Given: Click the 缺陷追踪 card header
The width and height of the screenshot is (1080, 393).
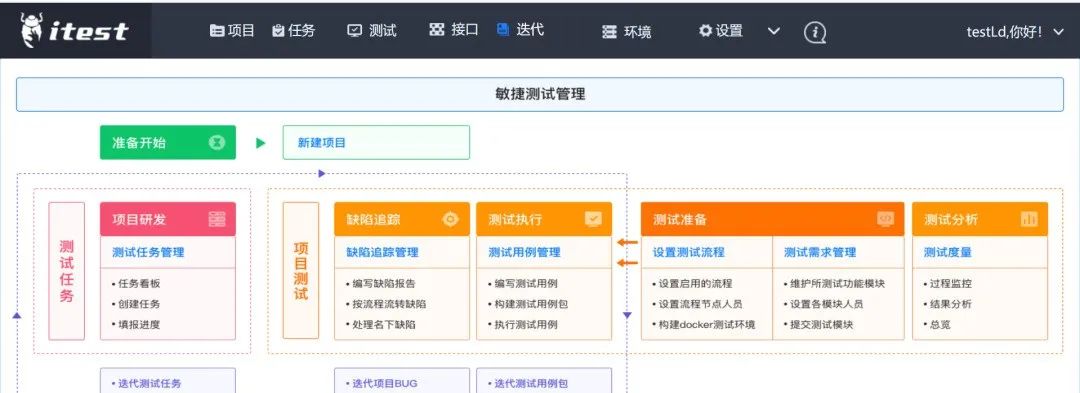Looking at the screenshot, I should coord(402,220).
